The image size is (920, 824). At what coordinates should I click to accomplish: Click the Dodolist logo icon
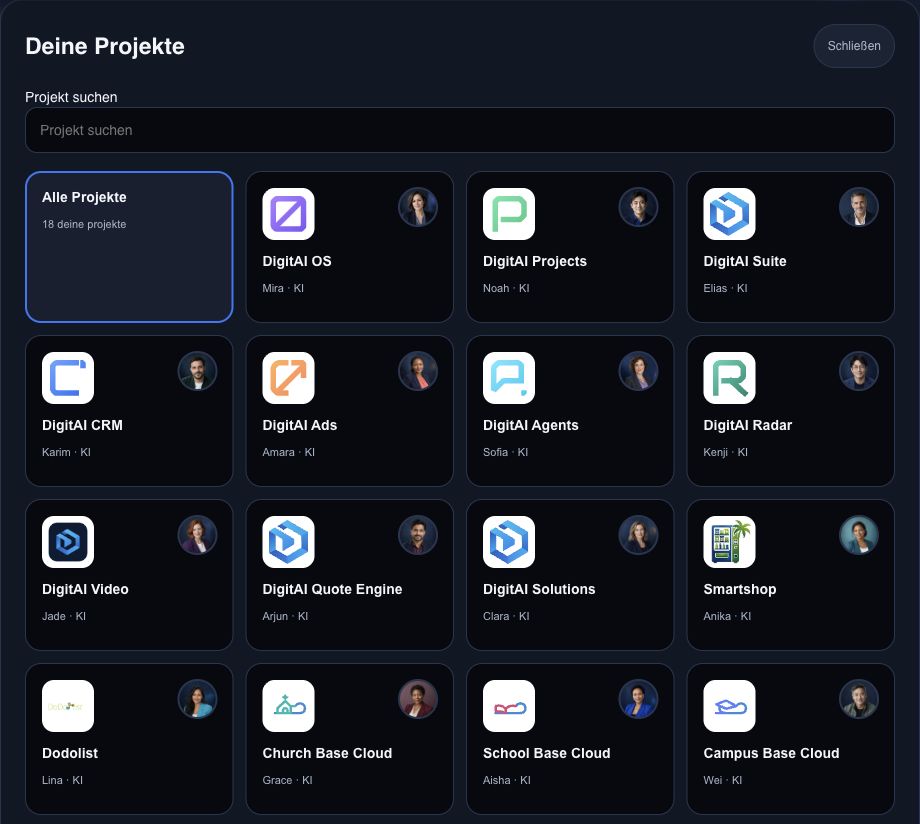click(x=68, y=706)
